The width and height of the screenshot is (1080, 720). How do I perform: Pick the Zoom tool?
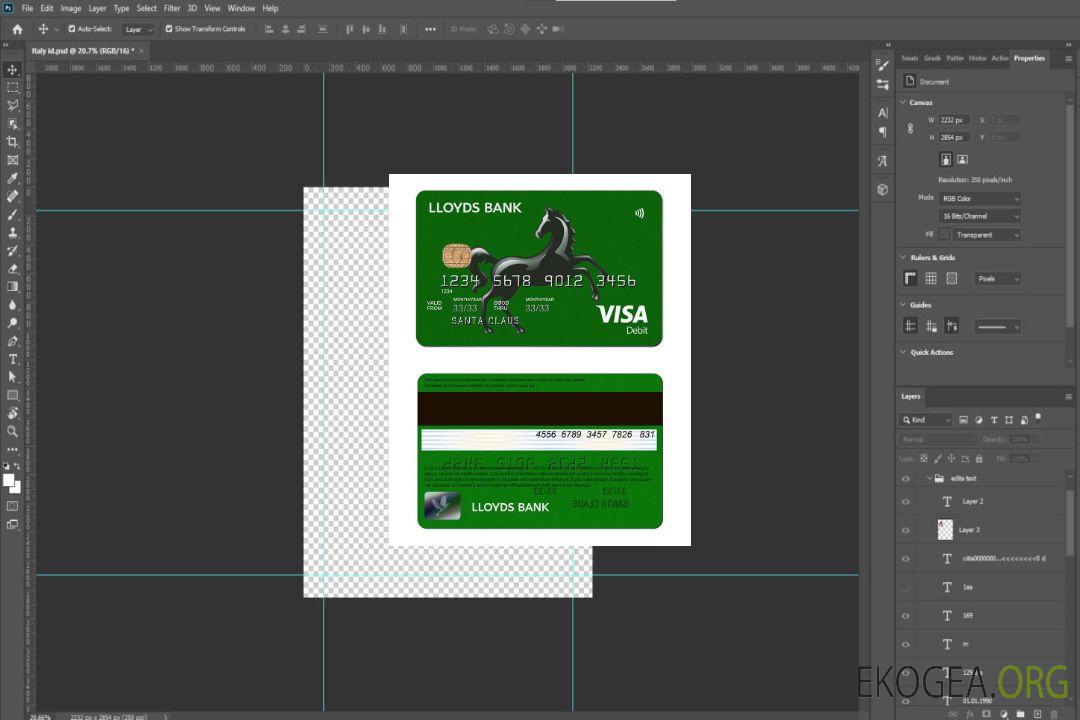click(13, 431)
